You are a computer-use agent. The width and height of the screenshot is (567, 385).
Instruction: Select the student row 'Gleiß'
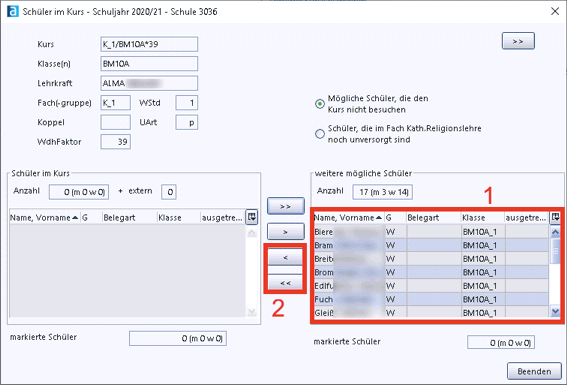coord(431,312)
